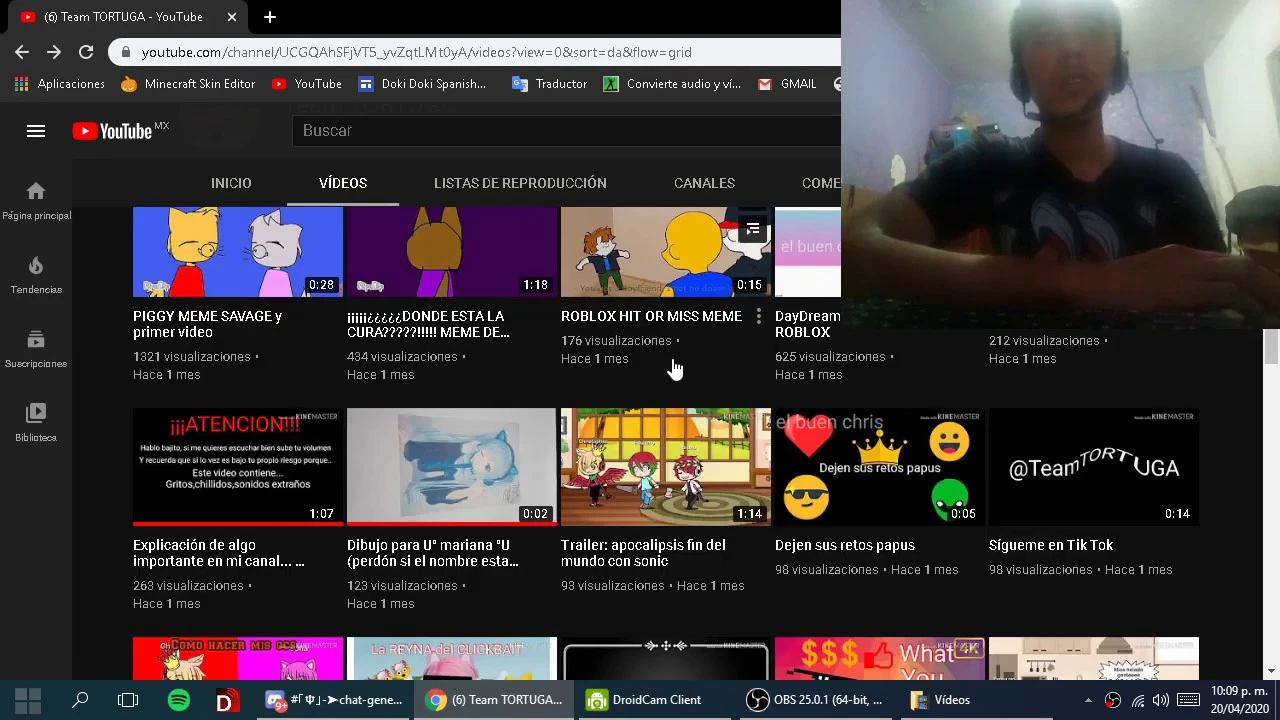Switch to Discord chat-general window
The width and height of the screenshot is (1280, 720).
pyautogui.click(x=334, y=700)
